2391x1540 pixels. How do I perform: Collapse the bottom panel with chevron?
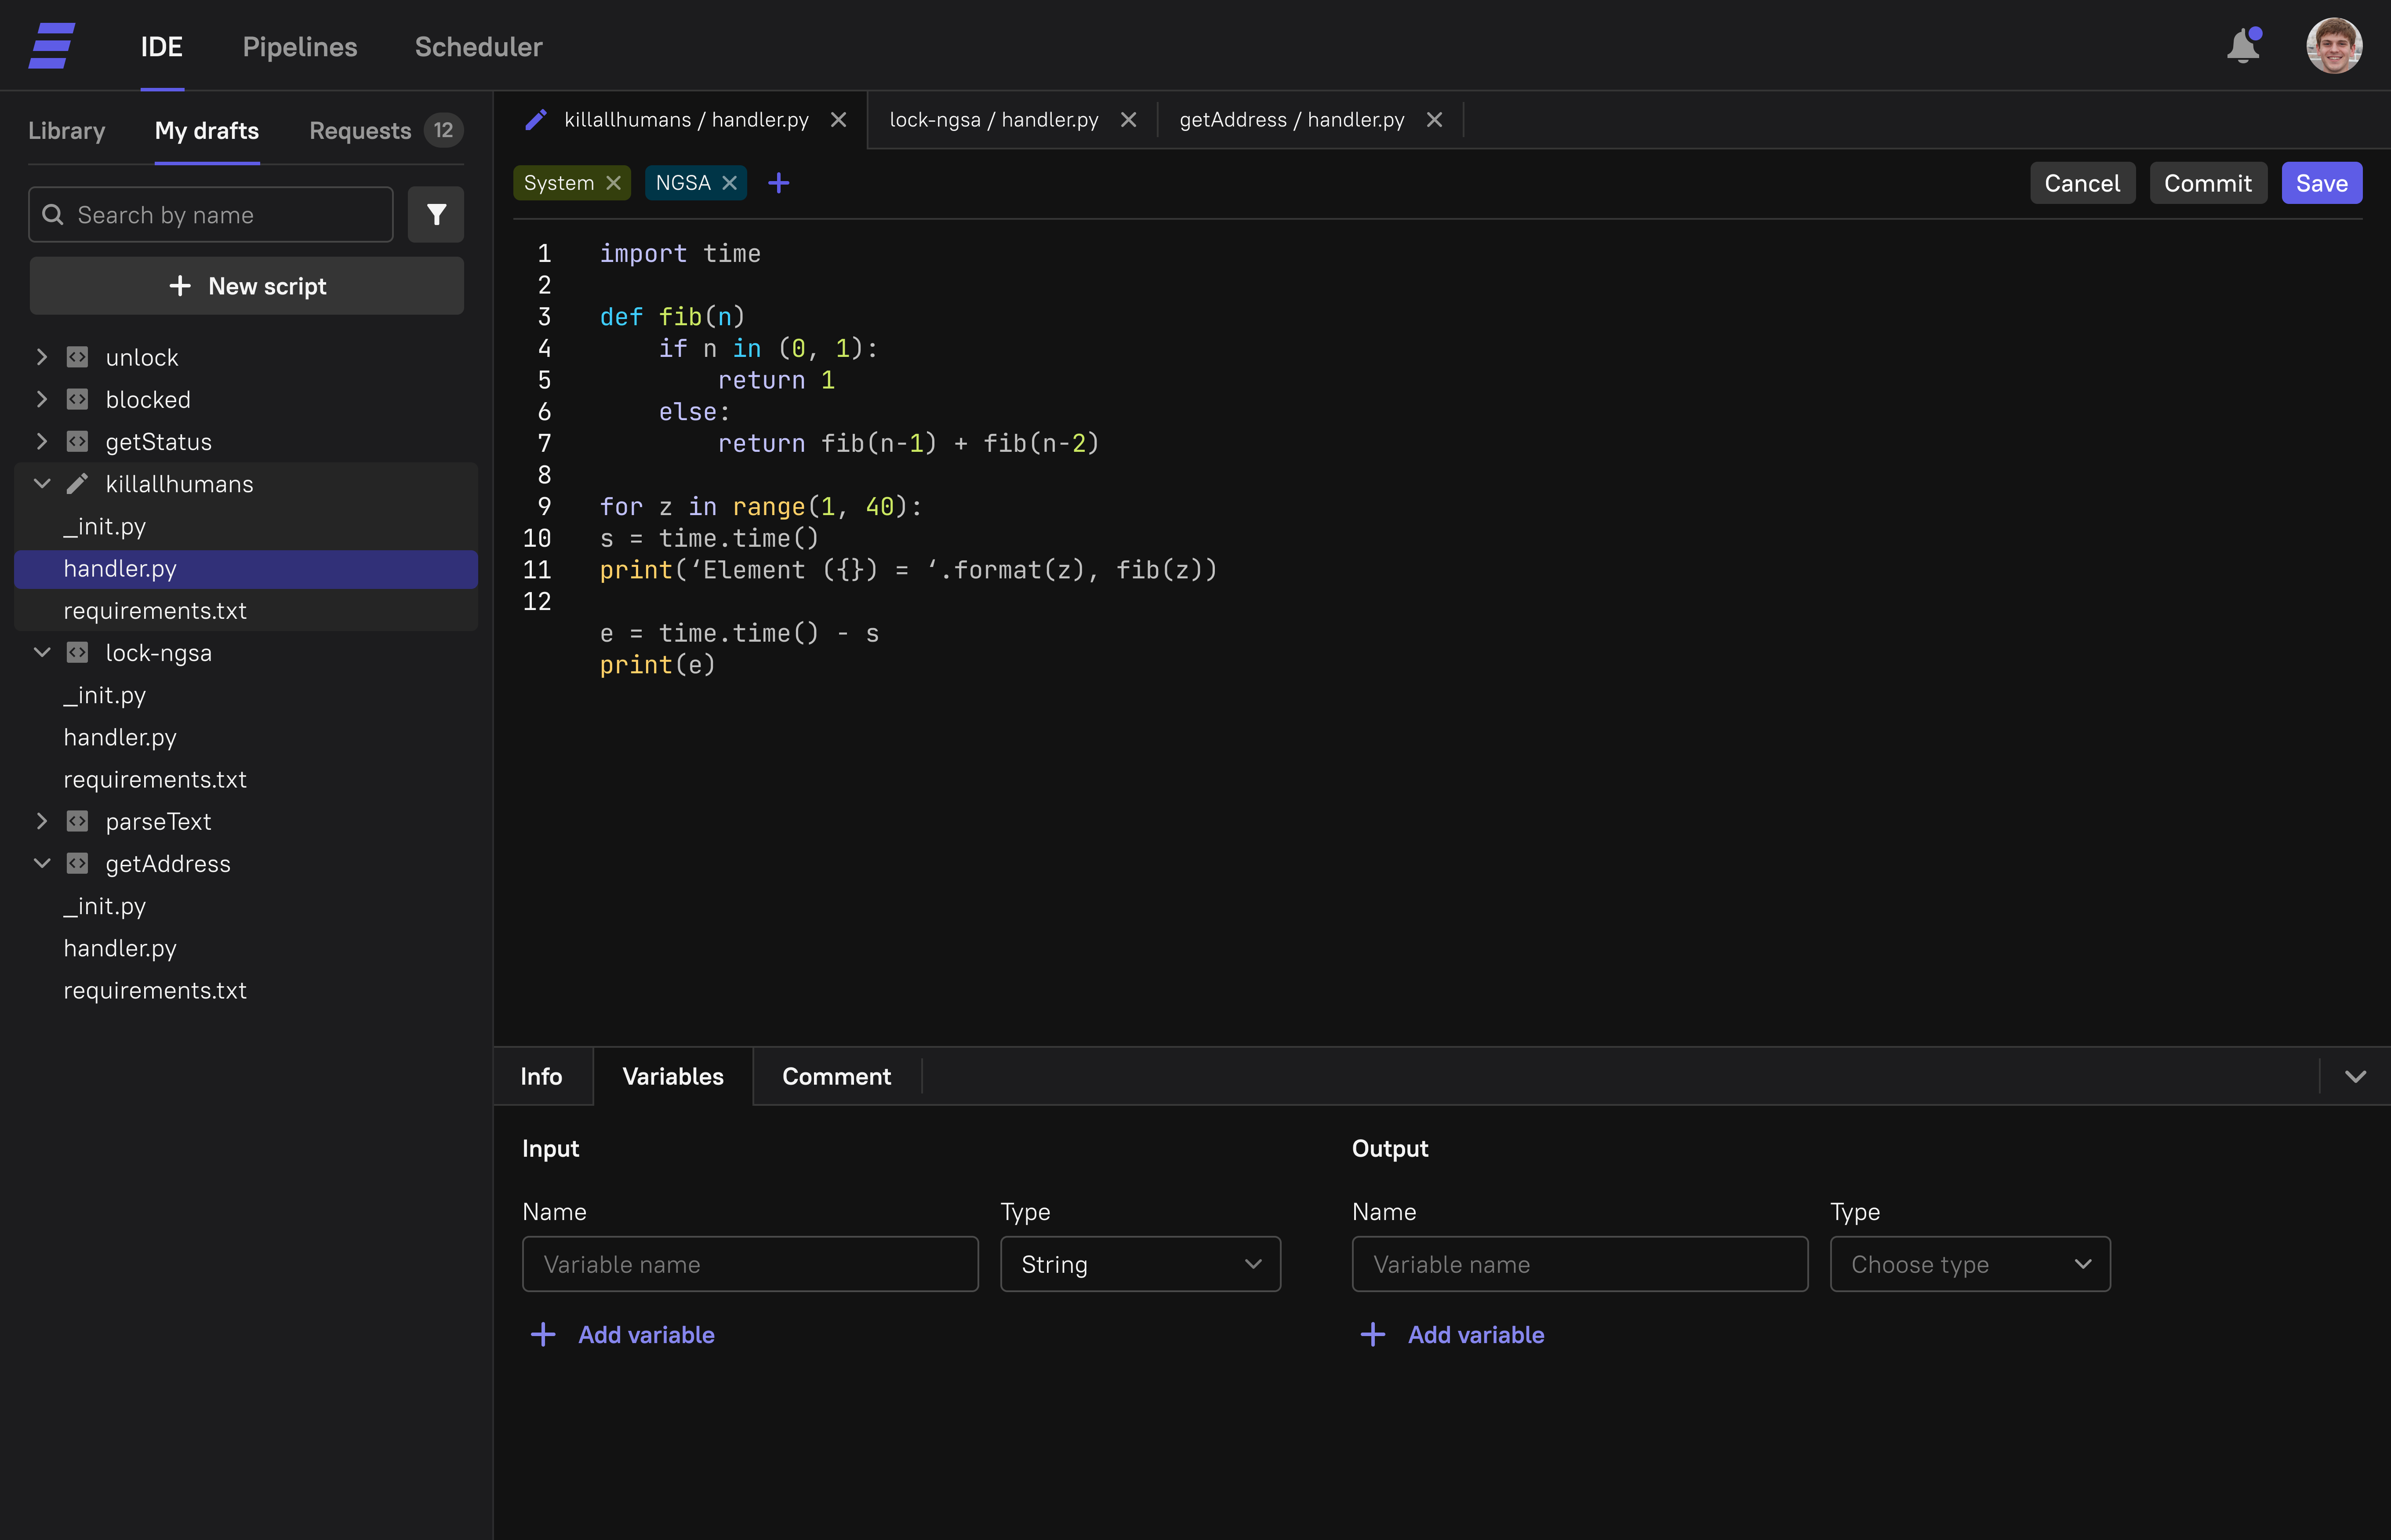click(2355, 1076)
